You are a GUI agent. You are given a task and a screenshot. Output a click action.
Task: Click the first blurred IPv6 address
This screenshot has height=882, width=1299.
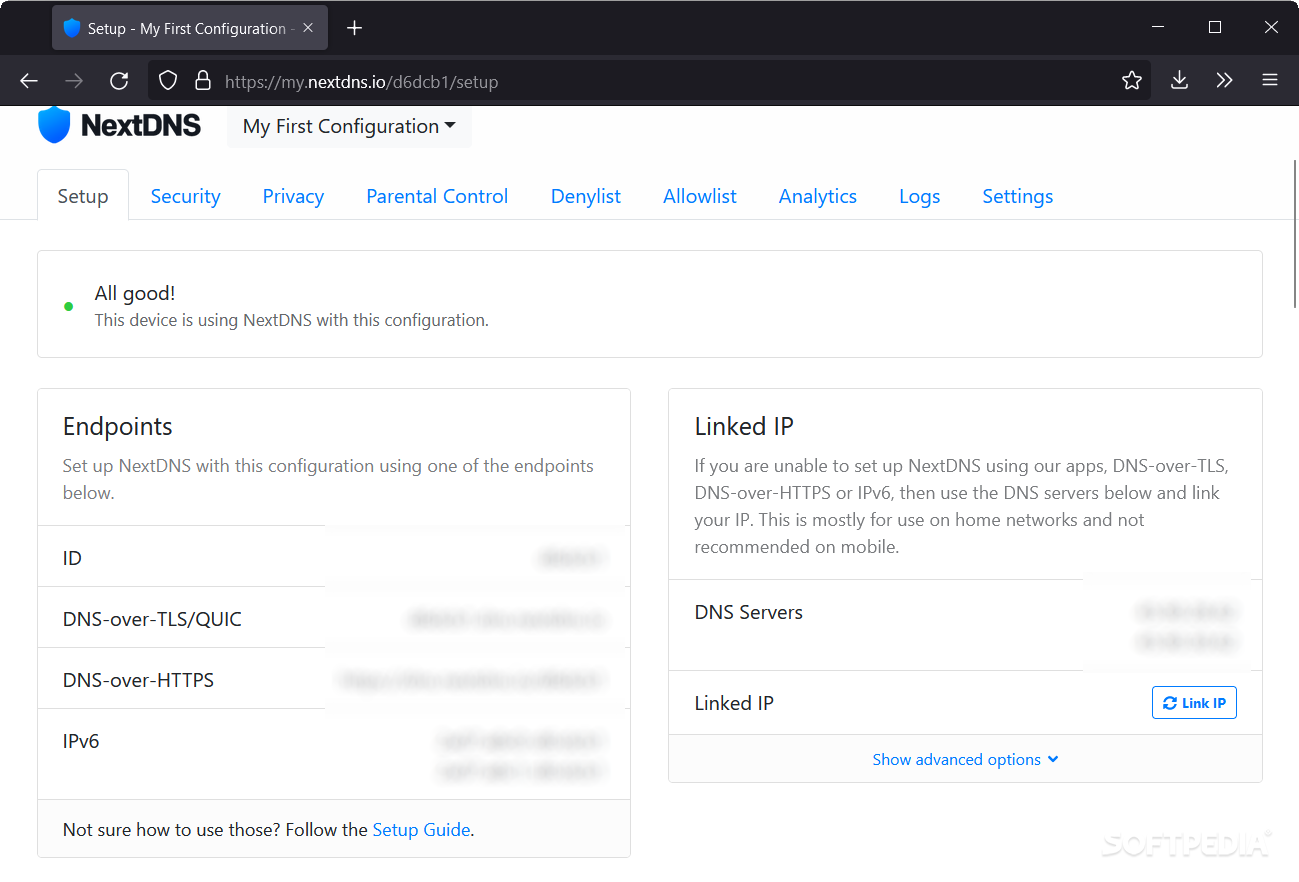[522, 742]
